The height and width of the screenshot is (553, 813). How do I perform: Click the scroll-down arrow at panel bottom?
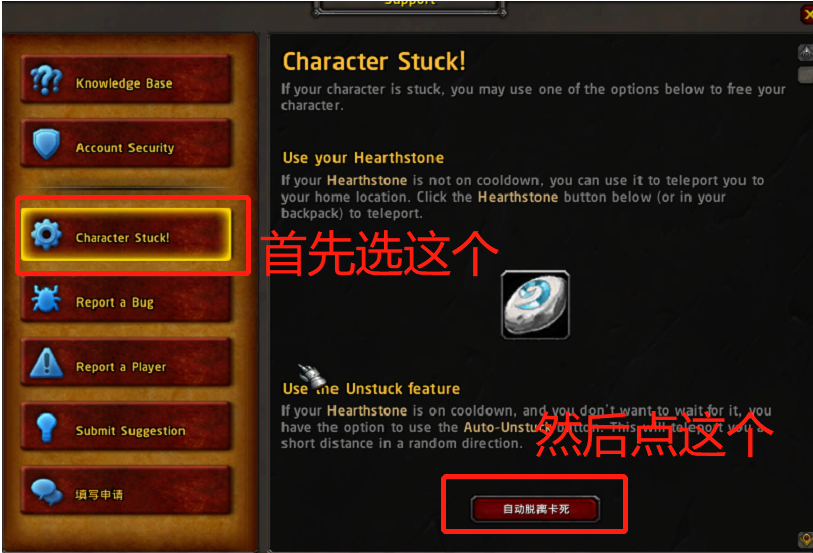pyautogui.click(x=805, y=540)
